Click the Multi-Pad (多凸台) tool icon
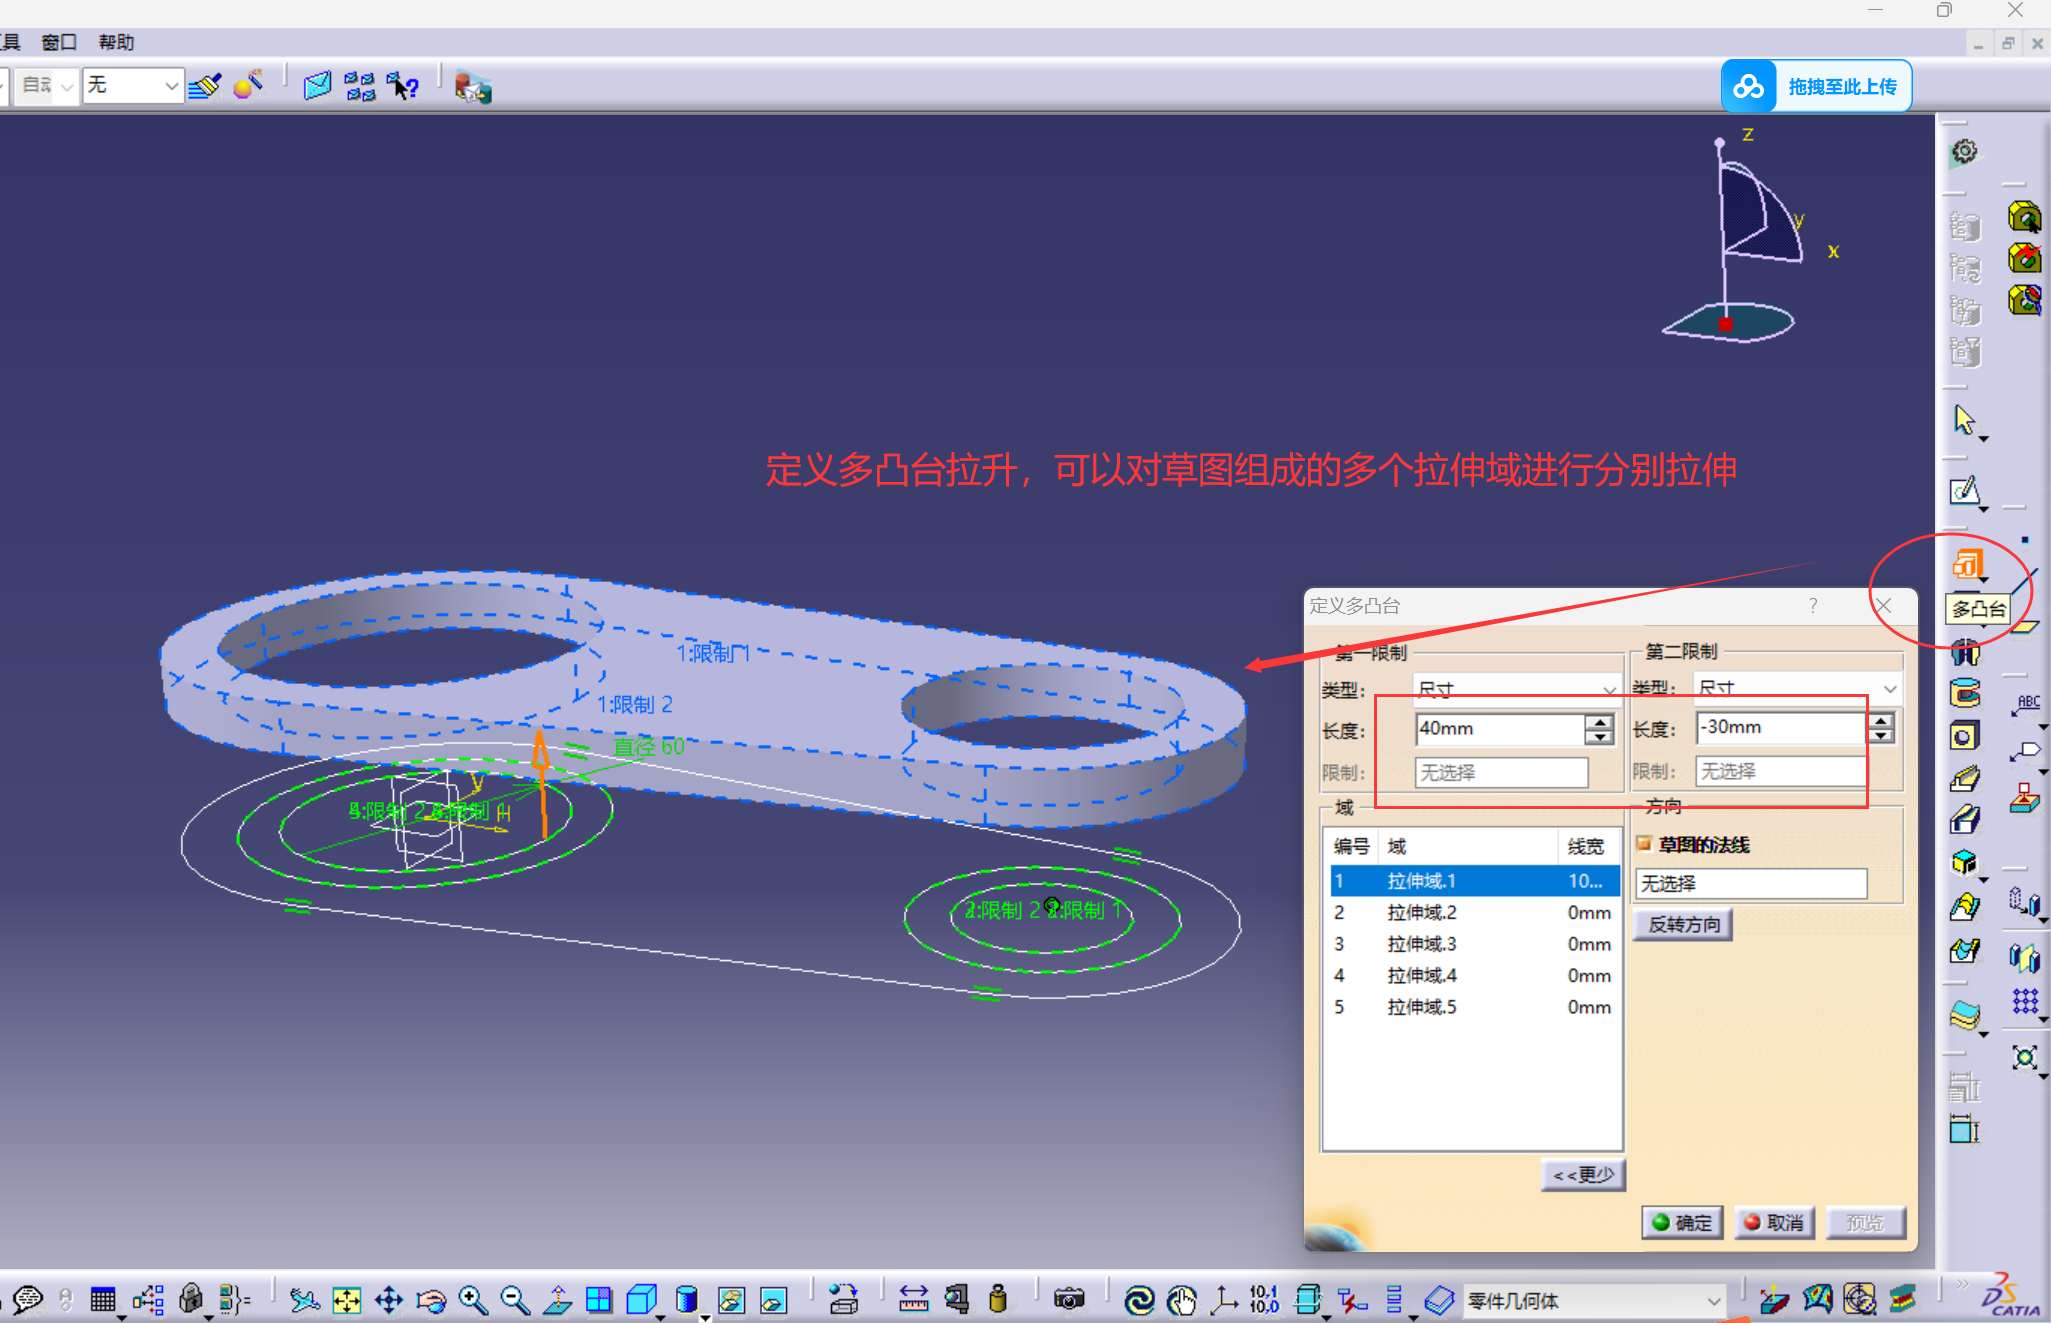The width and height of the screenshot is (2051, 1323). (x=1967, y=565)
